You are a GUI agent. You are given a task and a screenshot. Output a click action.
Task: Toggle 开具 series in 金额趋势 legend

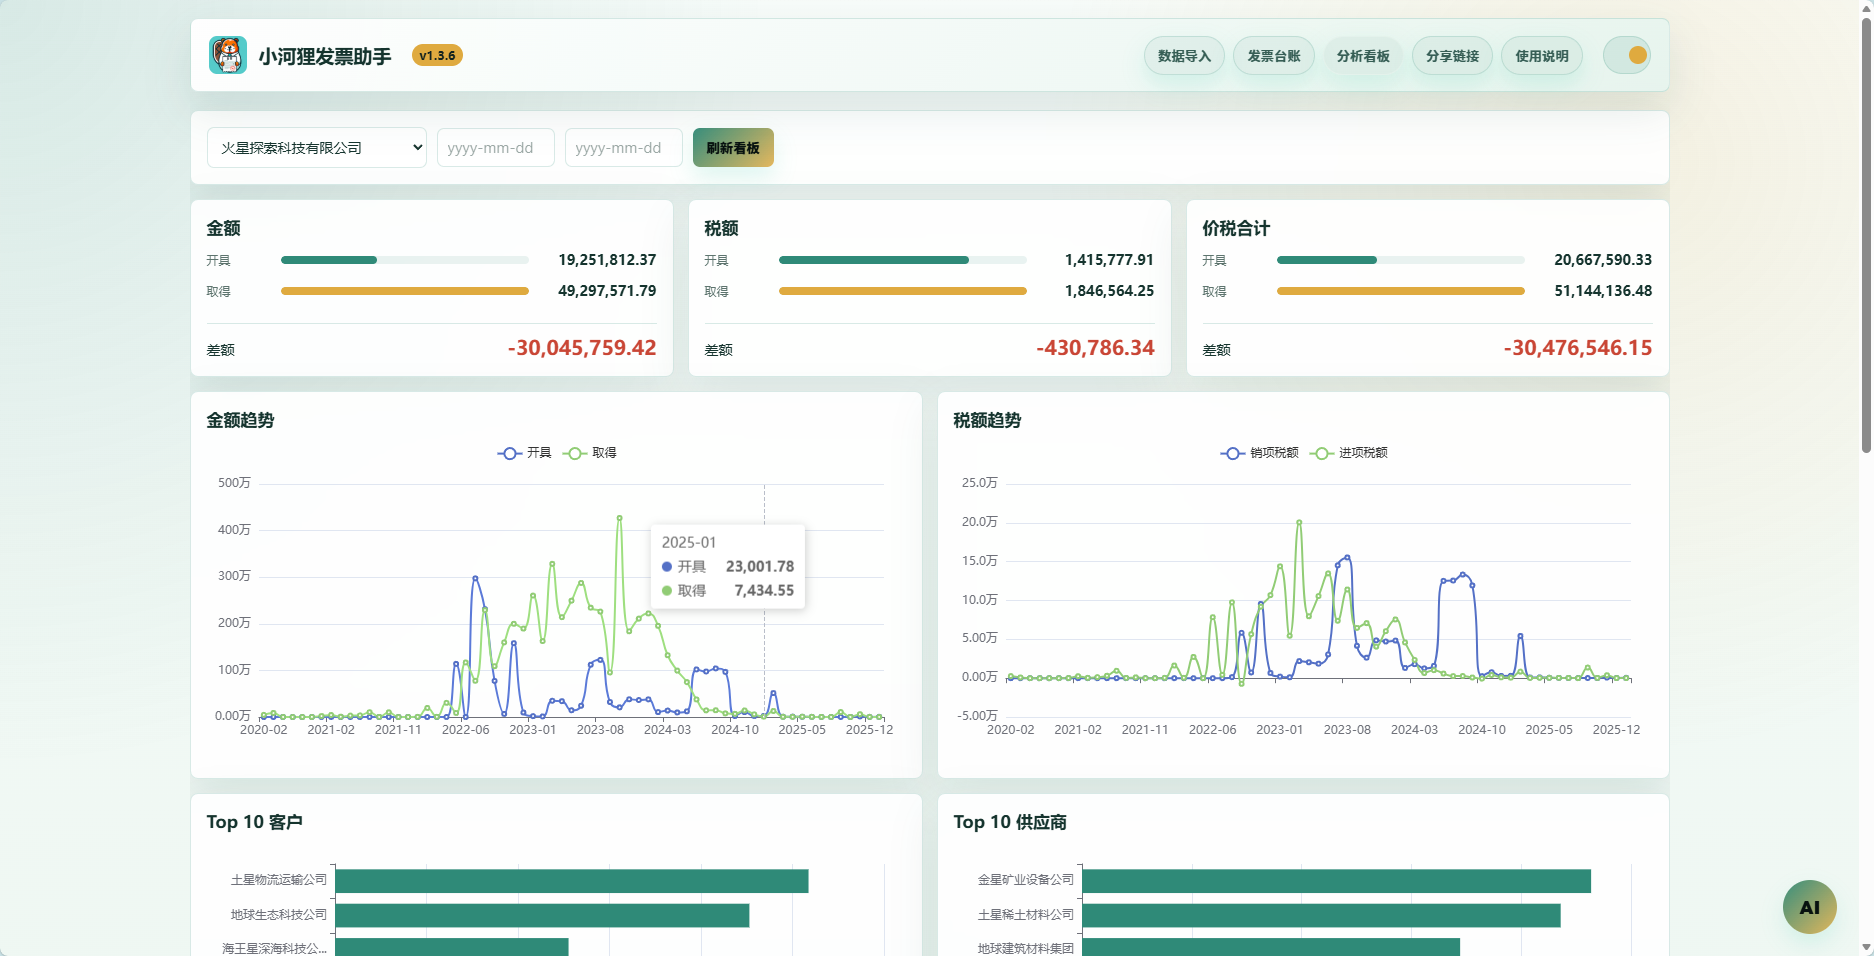[524, 453]
